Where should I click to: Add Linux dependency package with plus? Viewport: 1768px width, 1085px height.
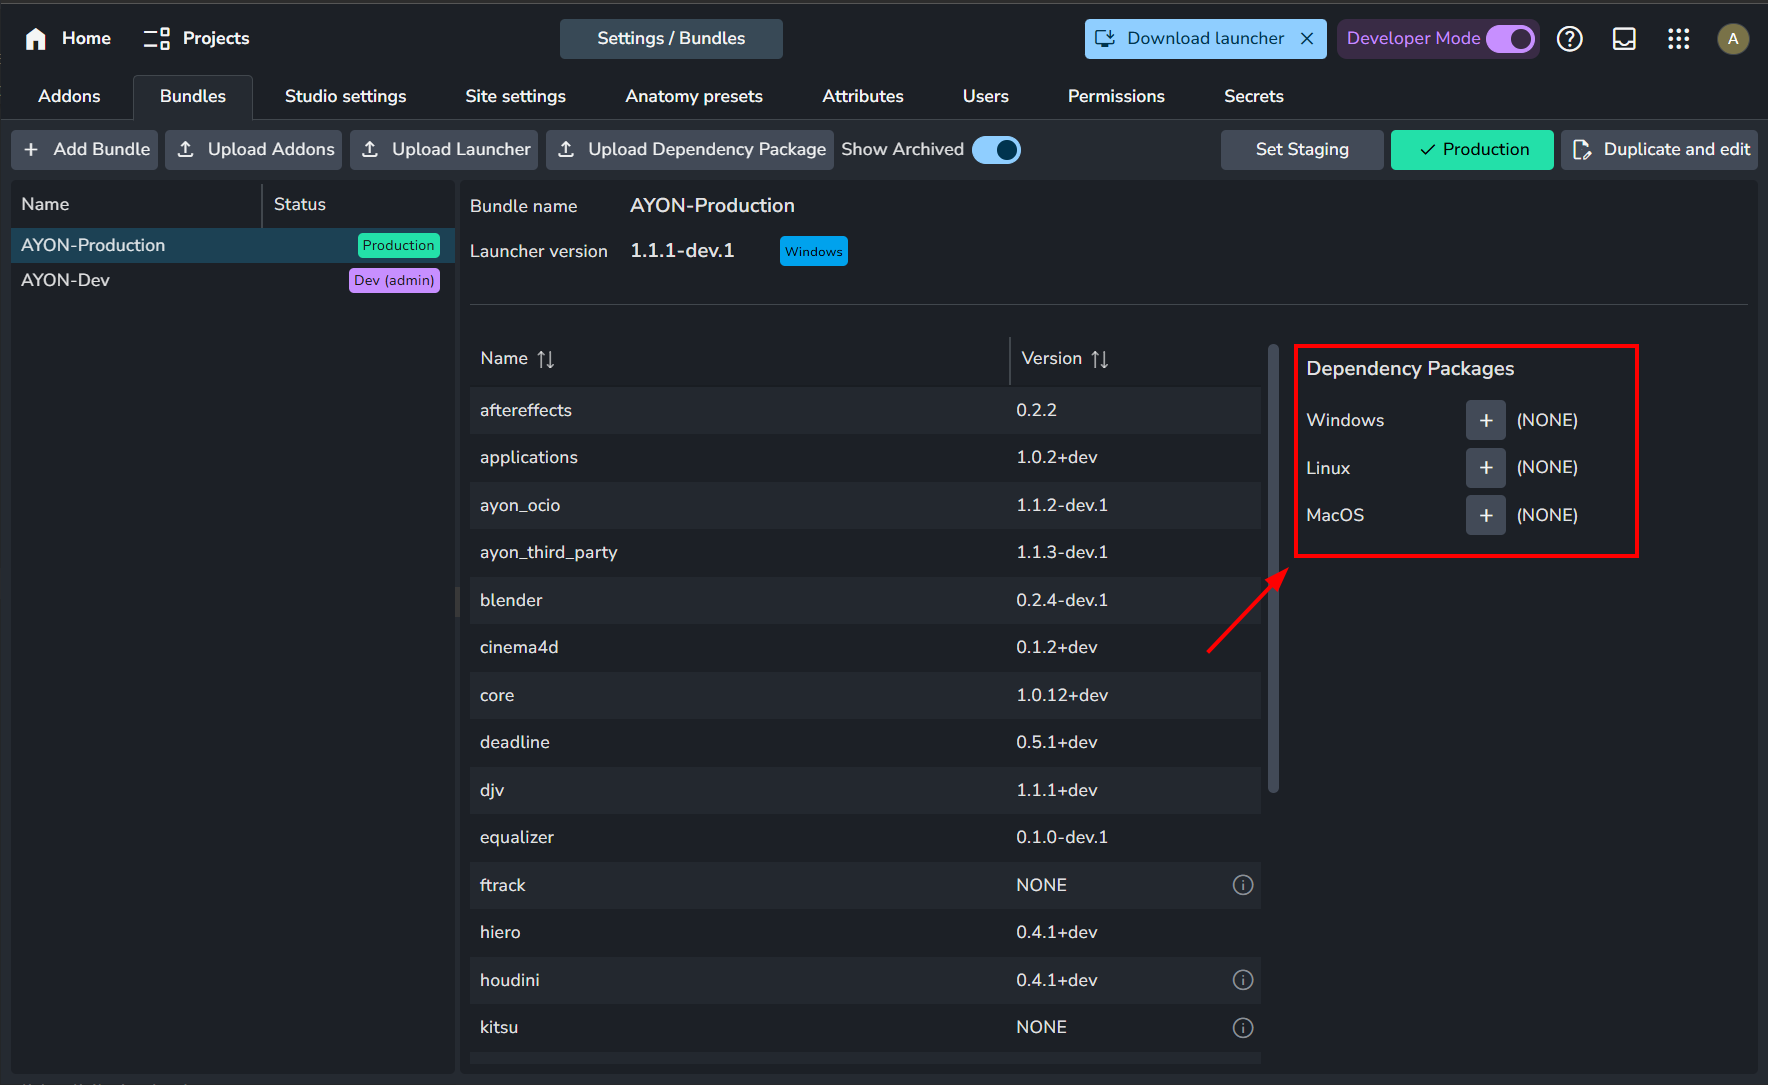coord(1485,468)
